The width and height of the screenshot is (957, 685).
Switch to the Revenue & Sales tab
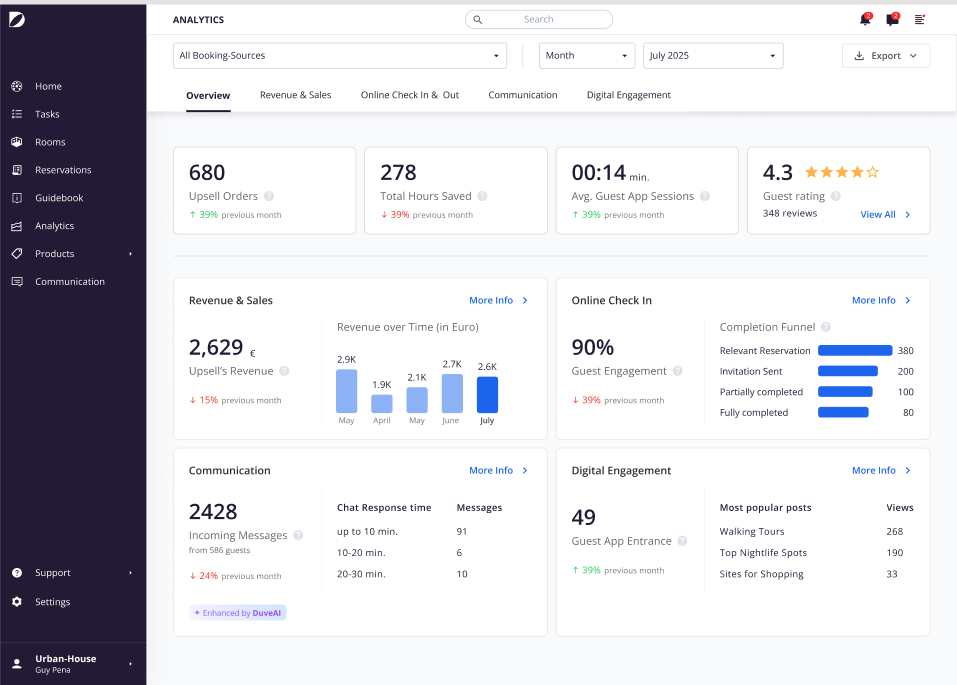[295, 95]
